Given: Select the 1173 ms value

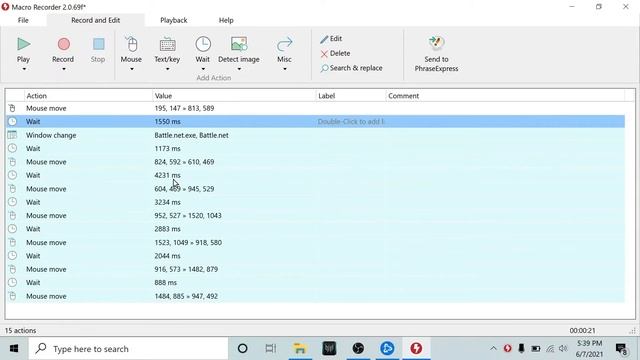Looking at the screenshot, I should (167, 149).
